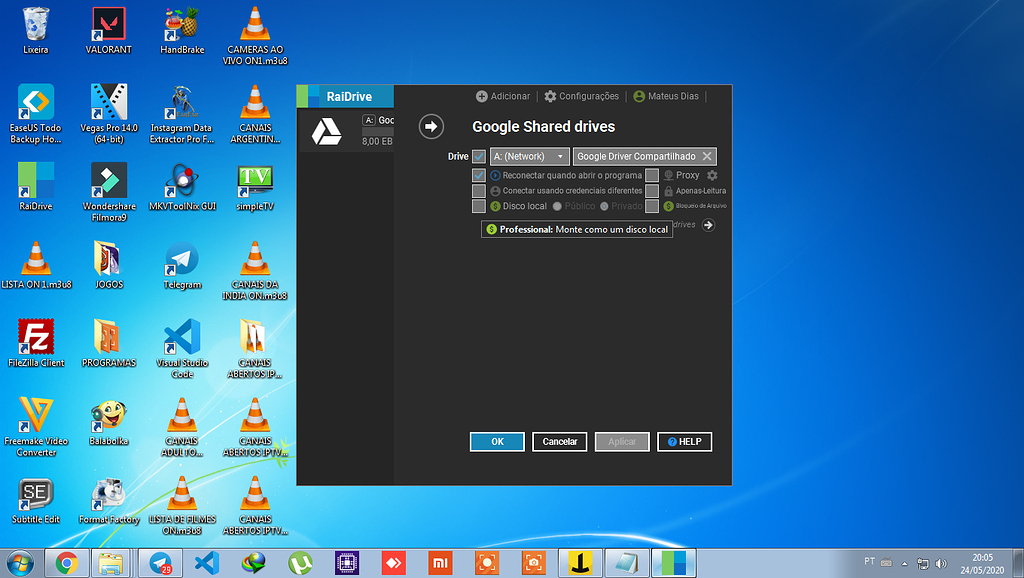Click the Proxy settings gear icon
The image size is (1024, 578).
[x=713, y=174]
